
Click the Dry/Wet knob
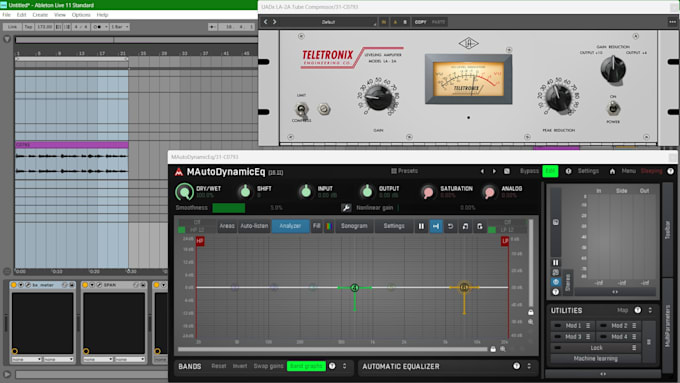[x=184, y=192]
